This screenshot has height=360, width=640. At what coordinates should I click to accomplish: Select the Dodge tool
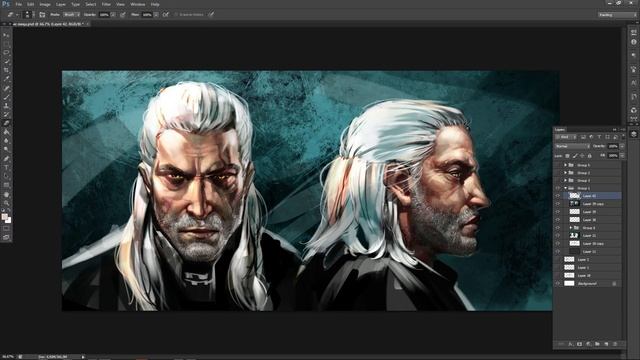click(6, 150)
